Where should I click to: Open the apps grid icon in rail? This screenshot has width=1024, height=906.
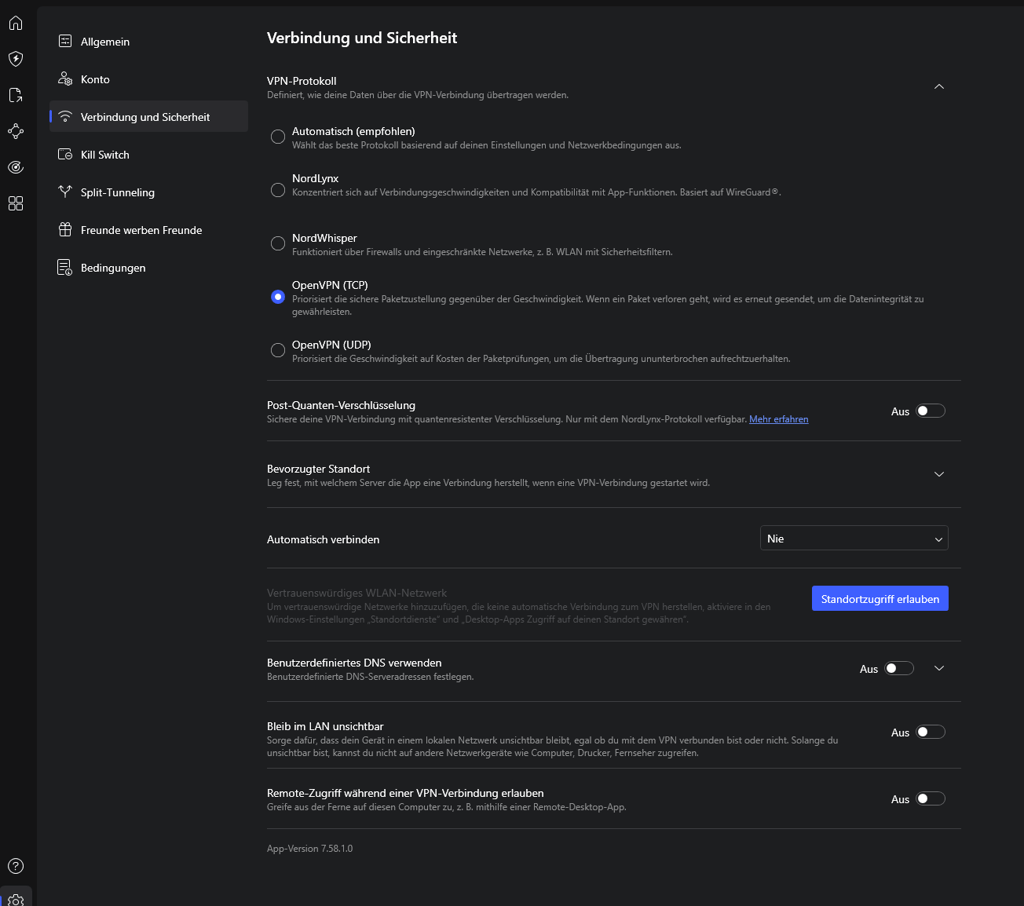(16, 204)
